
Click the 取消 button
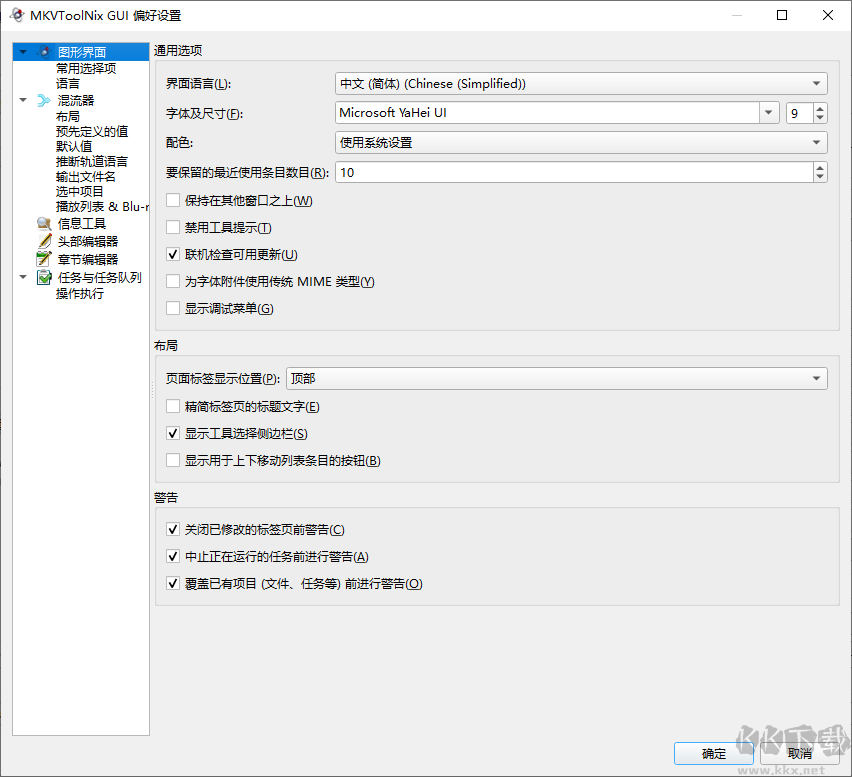[800, 754]
